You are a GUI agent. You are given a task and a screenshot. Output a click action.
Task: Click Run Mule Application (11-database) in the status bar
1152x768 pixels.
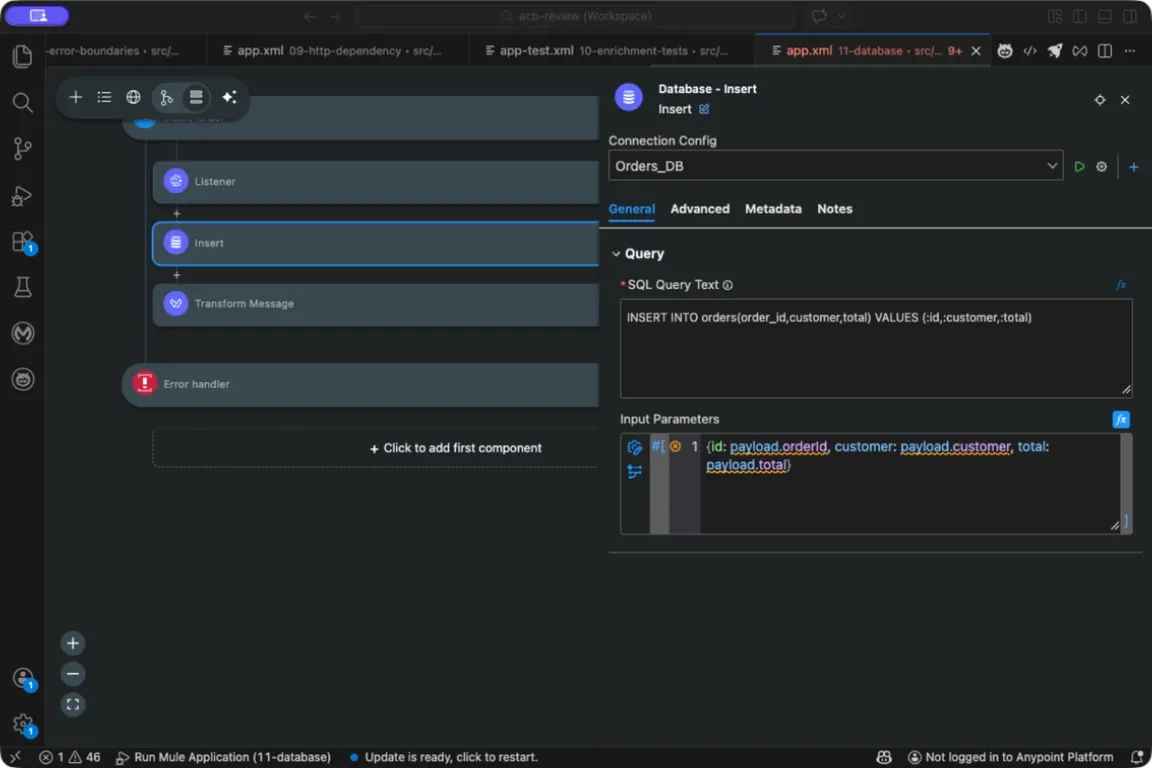[x=223, y=757]
